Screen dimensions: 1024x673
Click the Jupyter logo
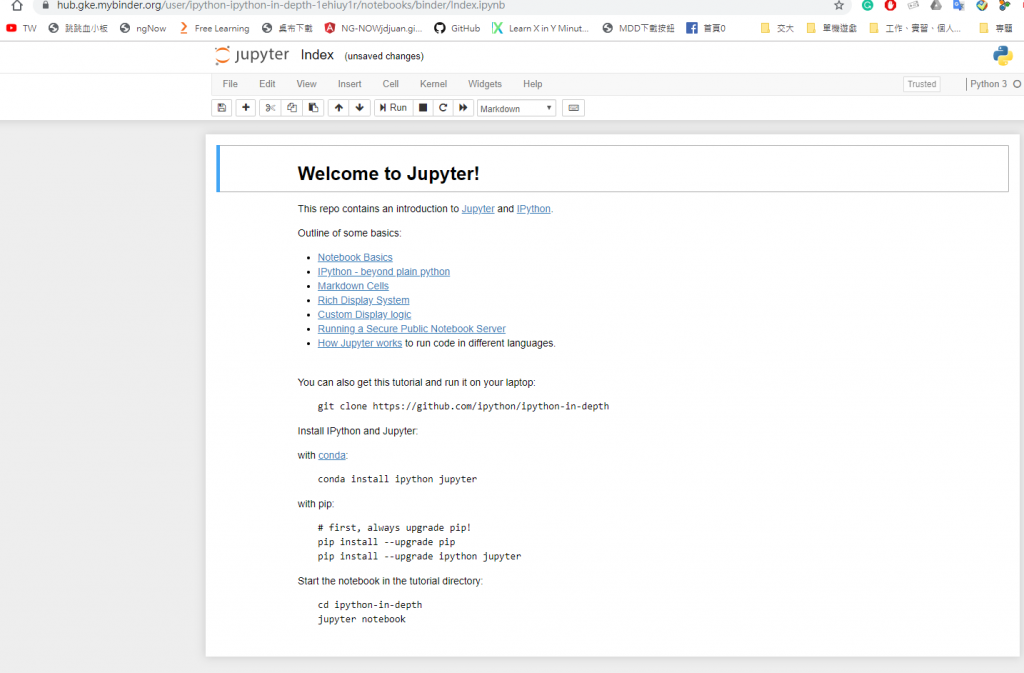252,55
